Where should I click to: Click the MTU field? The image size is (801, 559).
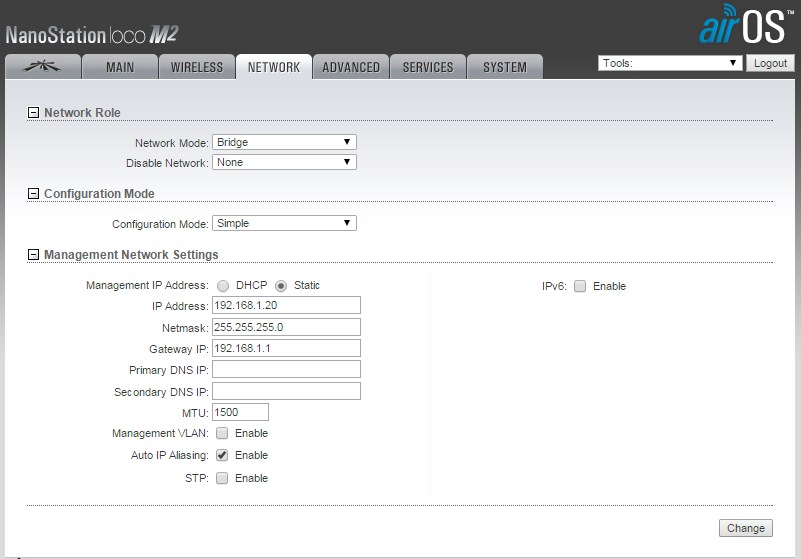click(240, 412)
